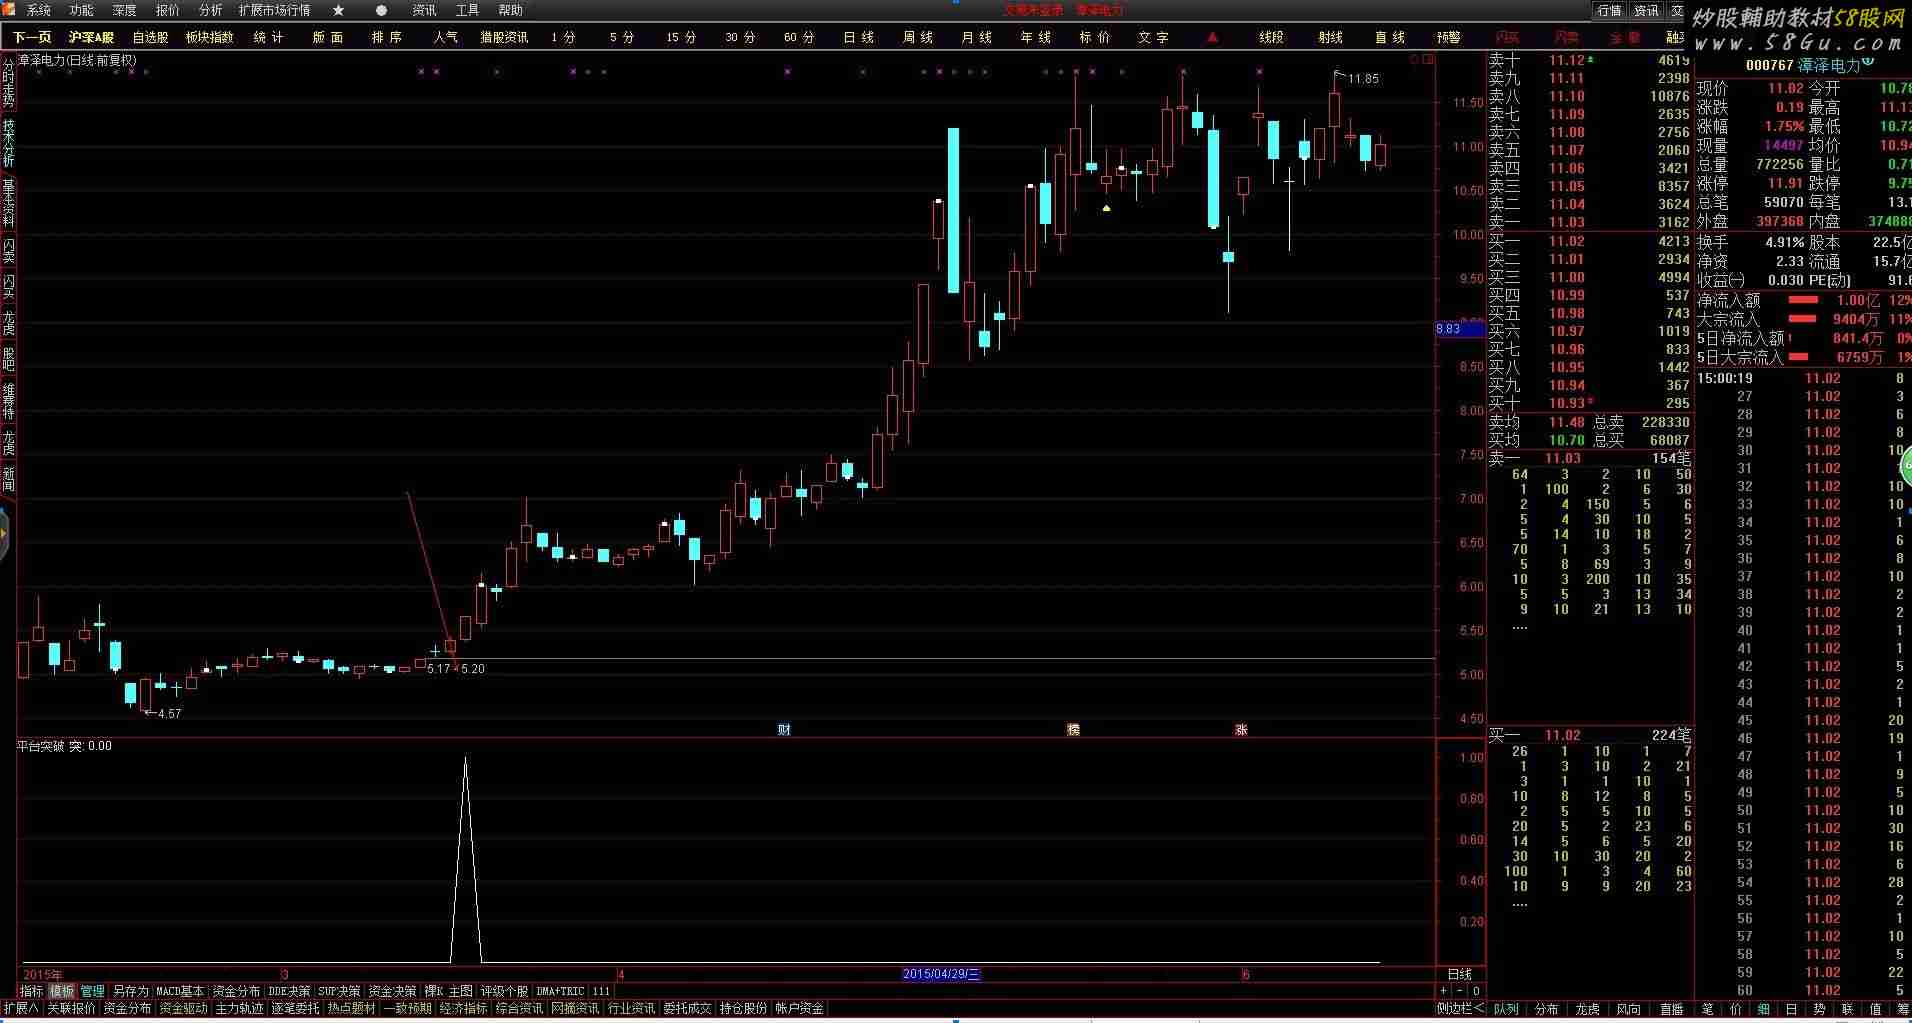Open the 新闻 left sidebar tab
This screenshot has height=1023, width=1912.
(8, 479)
